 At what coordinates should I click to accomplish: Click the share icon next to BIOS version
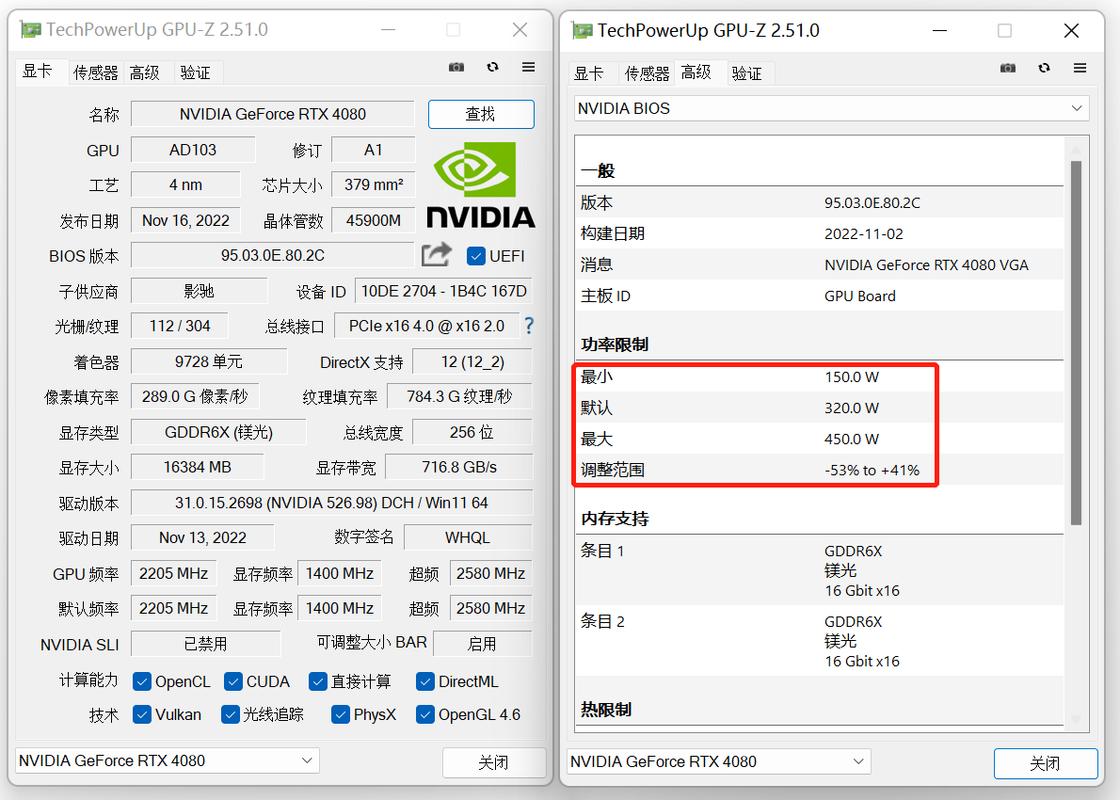435,255
